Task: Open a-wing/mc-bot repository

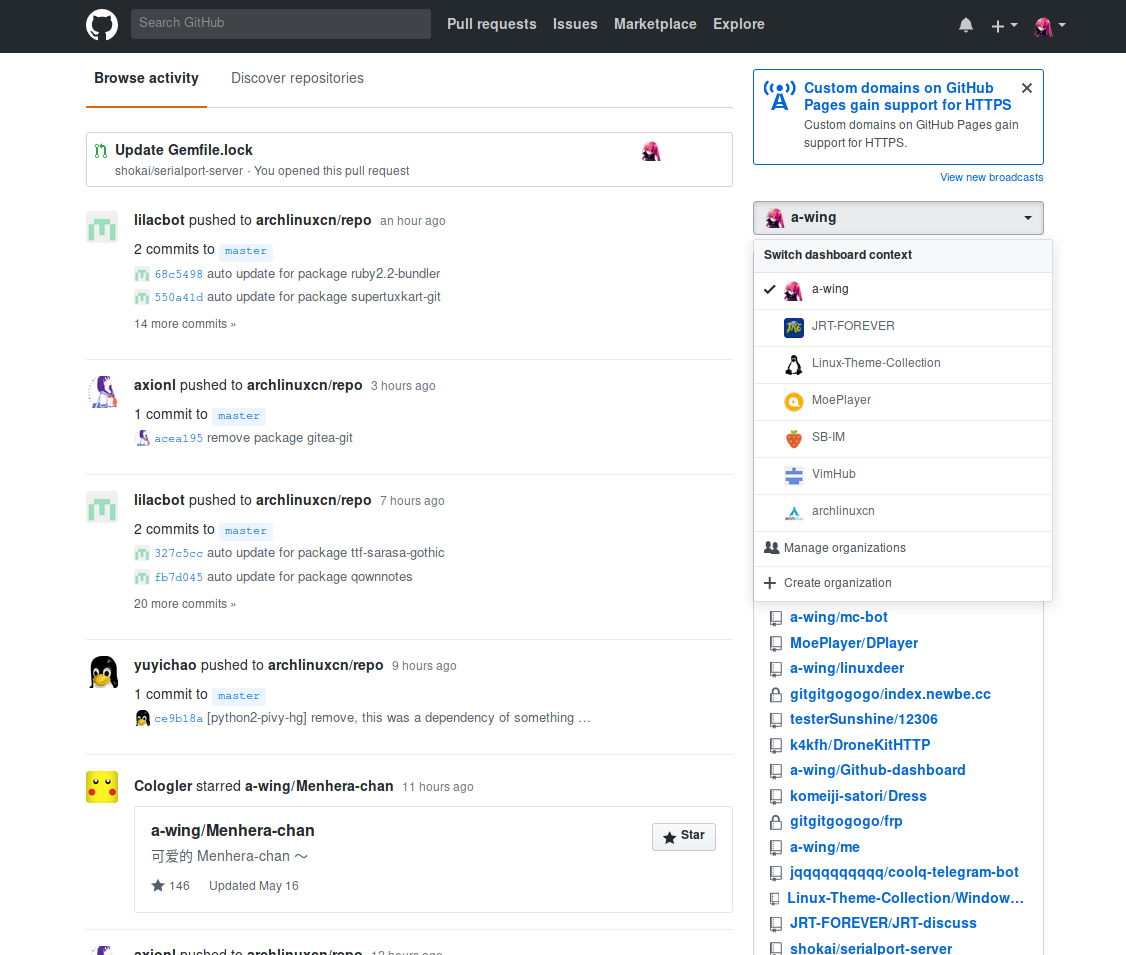Action: tap(839, 618)
